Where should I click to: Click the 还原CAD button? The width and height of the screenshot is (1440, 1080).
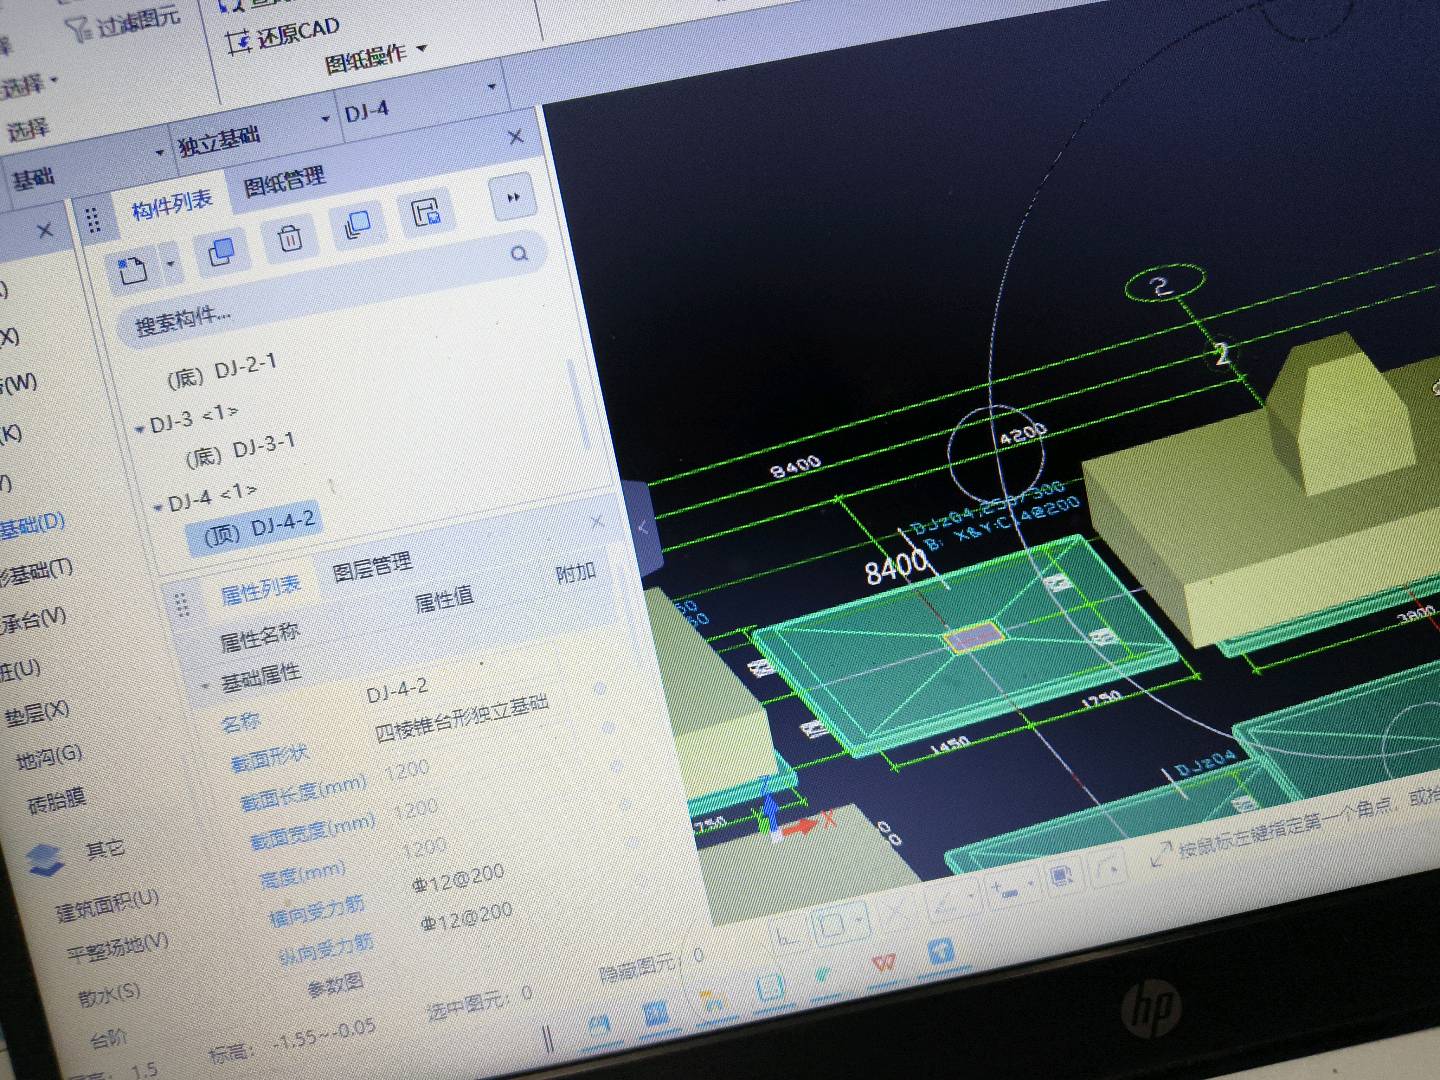point(284,33)
